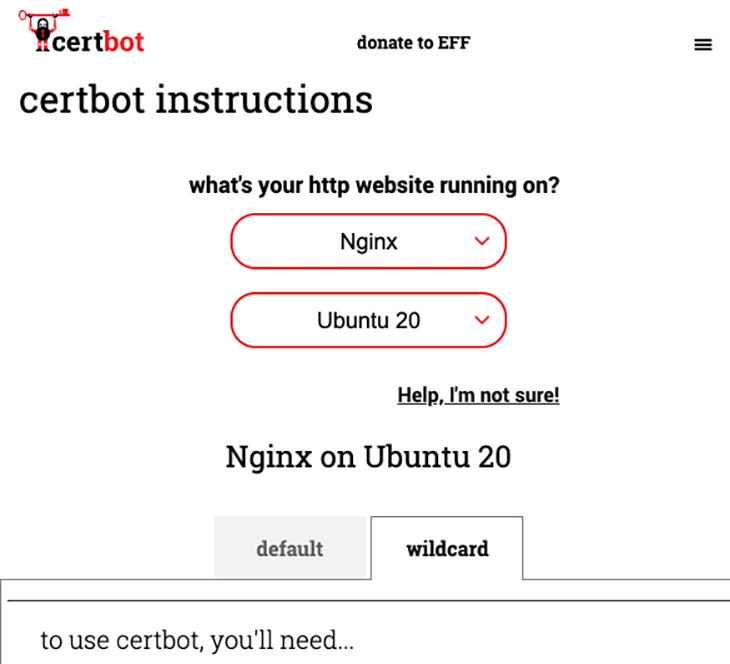This screenshot has width=730, height=664.
Task: Open the Nginx software dropdown
Action: pos(368,241)
